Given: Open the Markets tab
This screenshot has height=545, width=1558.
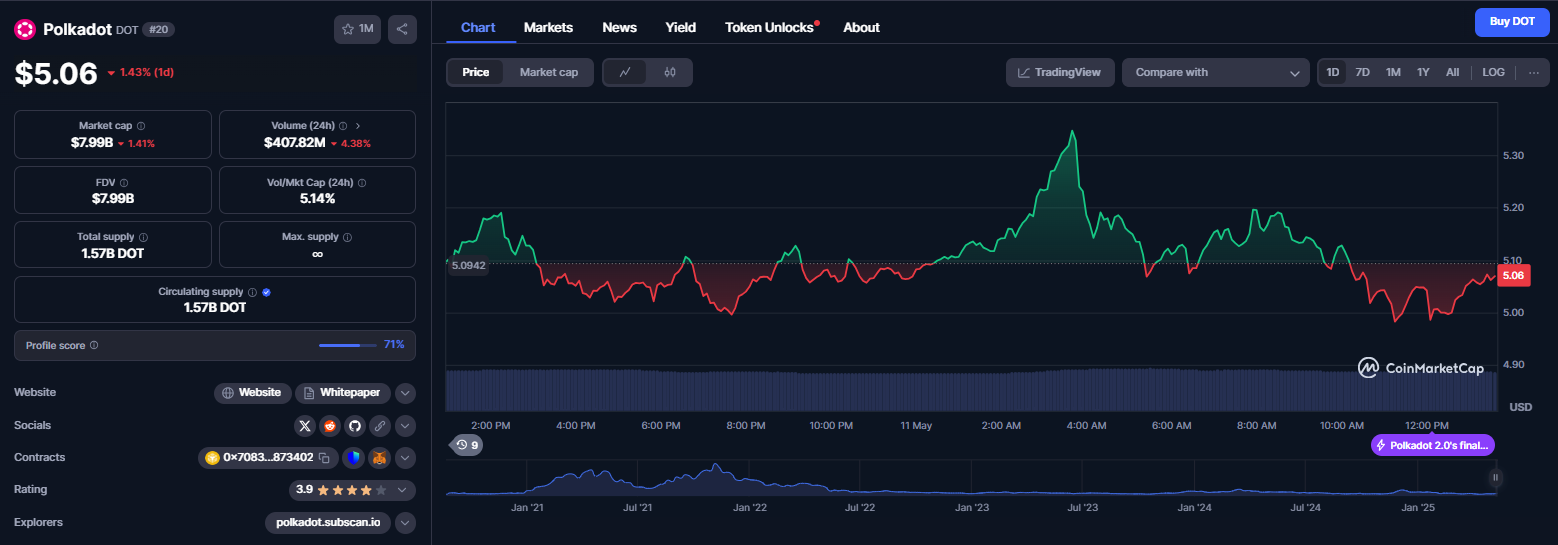Looking at the screenshot, I should coord(548,27).
